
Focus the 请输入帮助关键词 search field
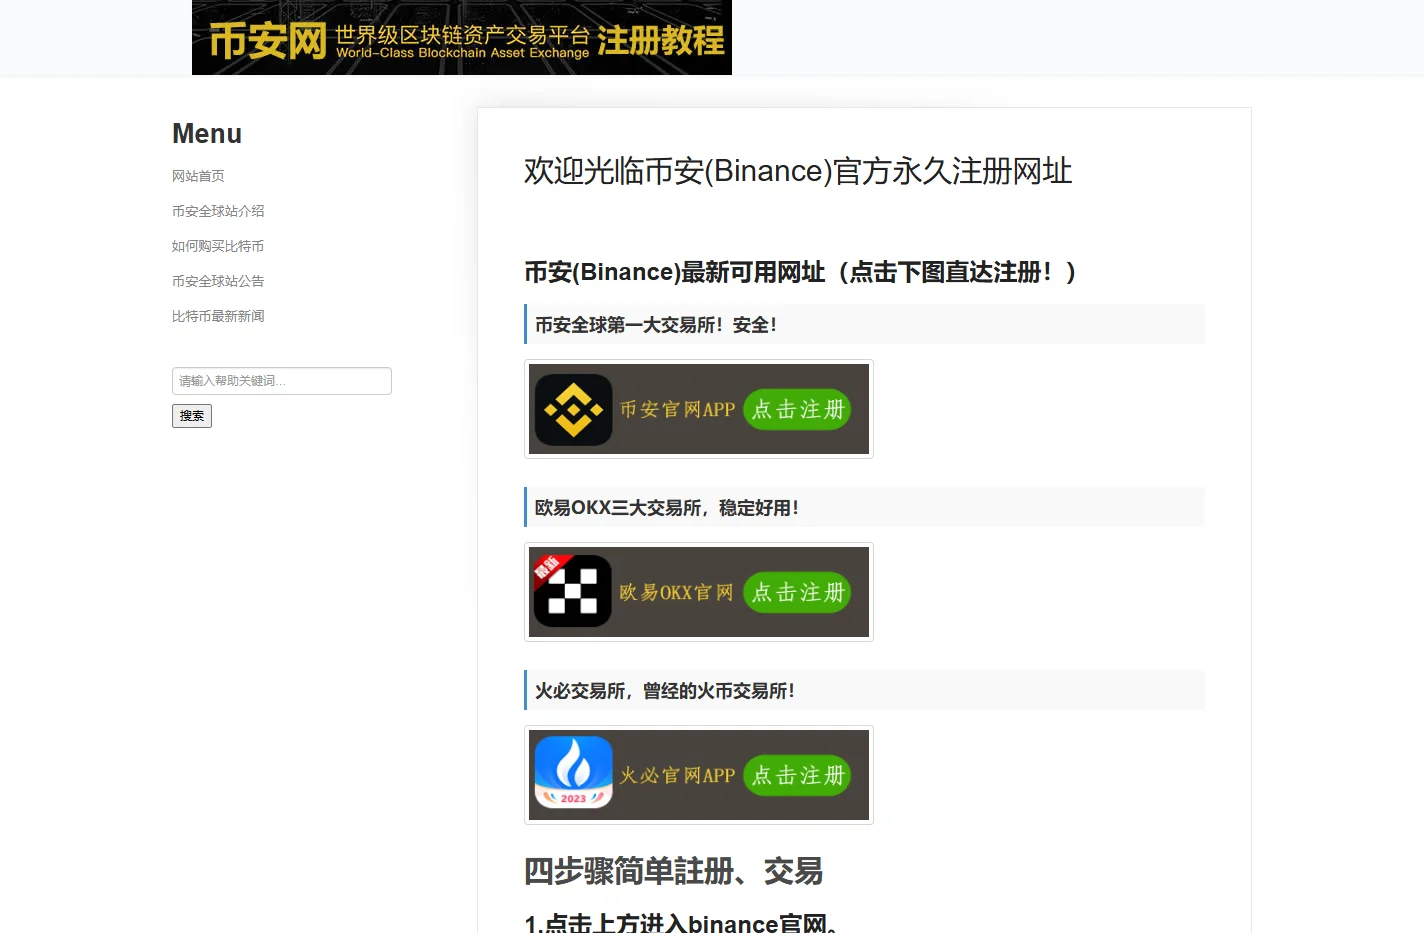(282, 381)
